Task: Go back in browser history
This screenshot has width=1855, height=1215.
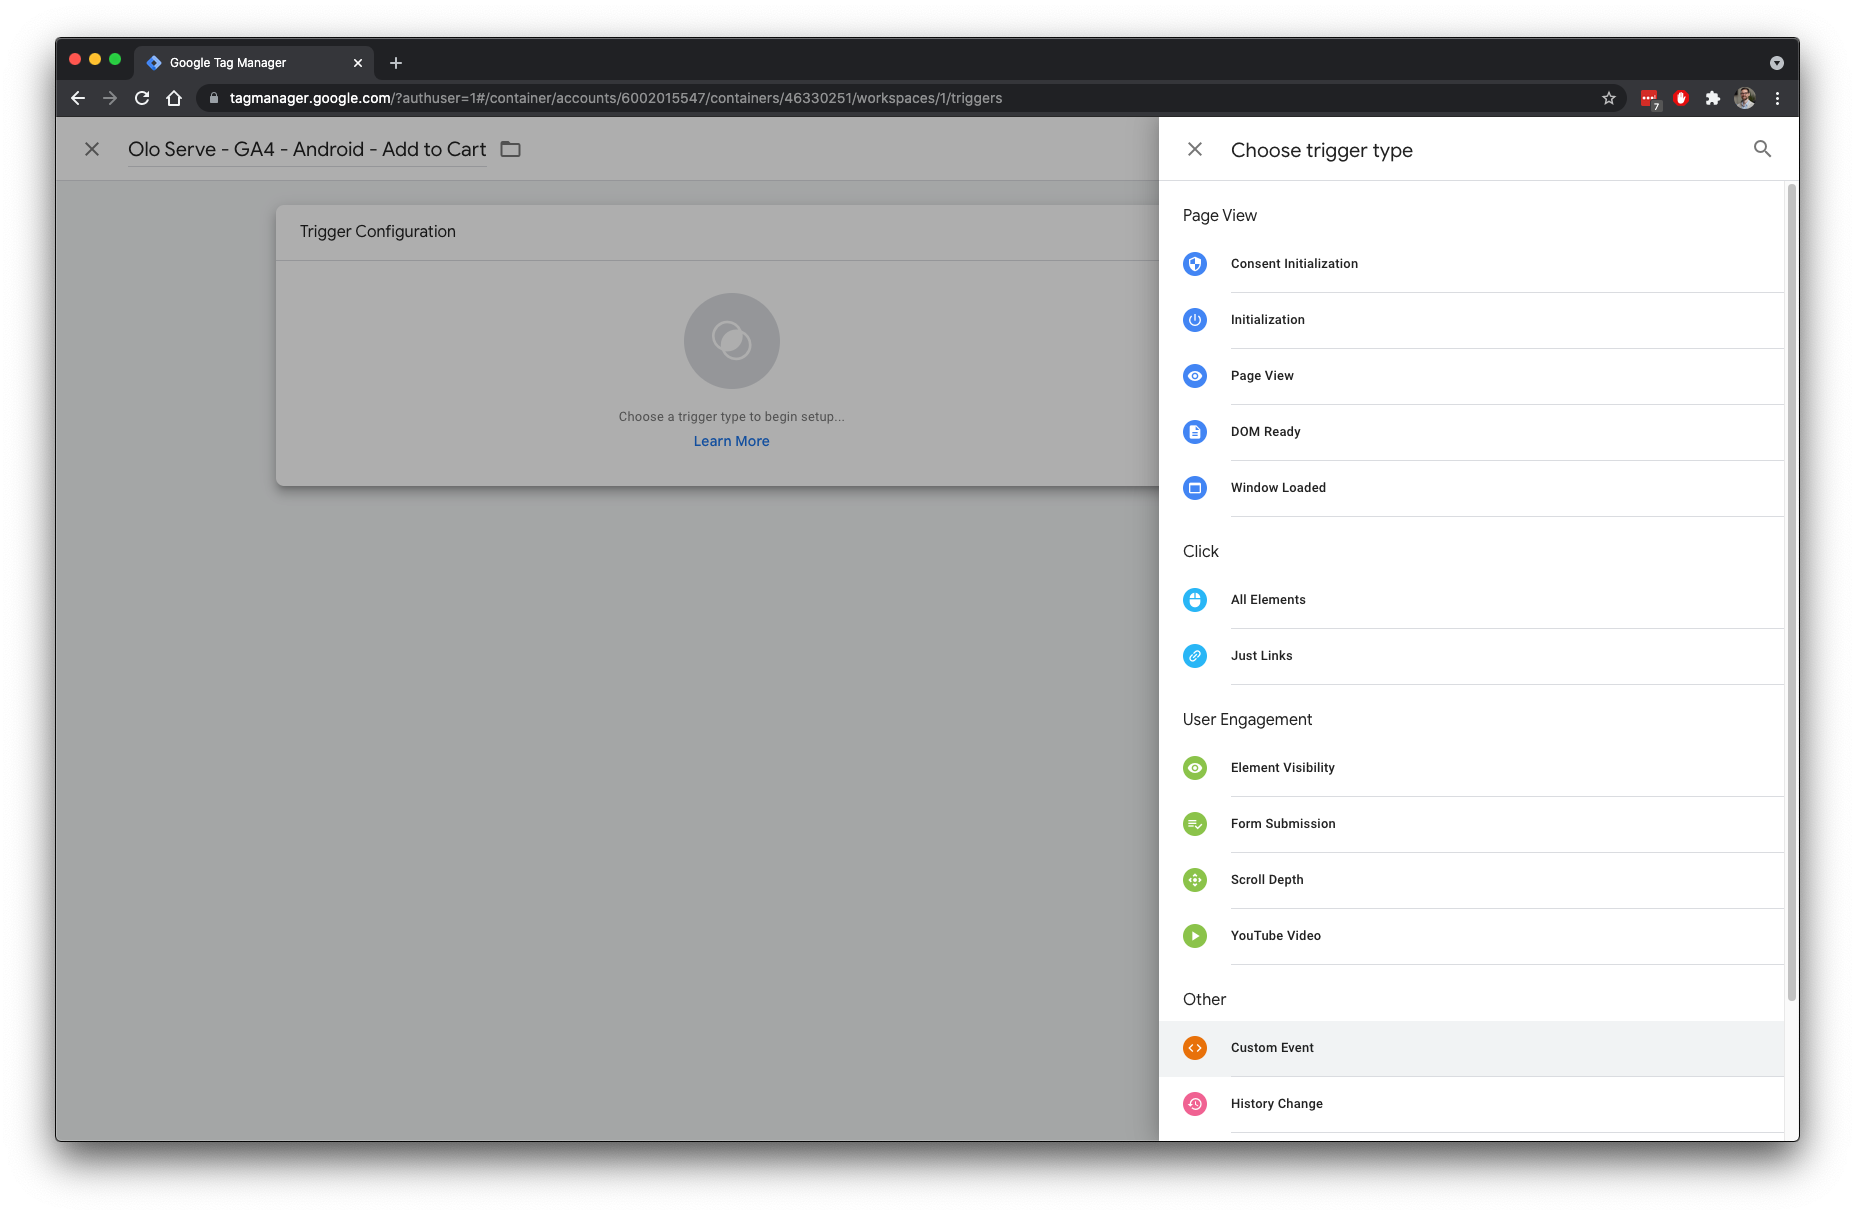Action: pos(78,98)
